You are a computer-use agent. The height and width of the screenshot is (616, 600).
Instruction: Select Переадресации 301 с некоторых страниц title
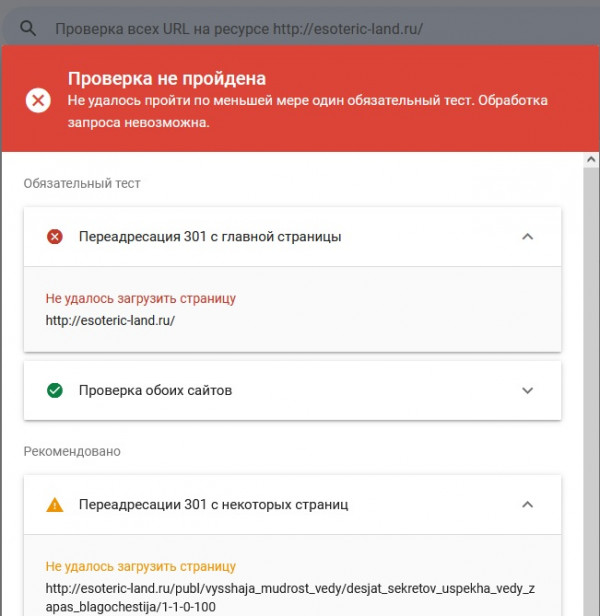point(213,505)
